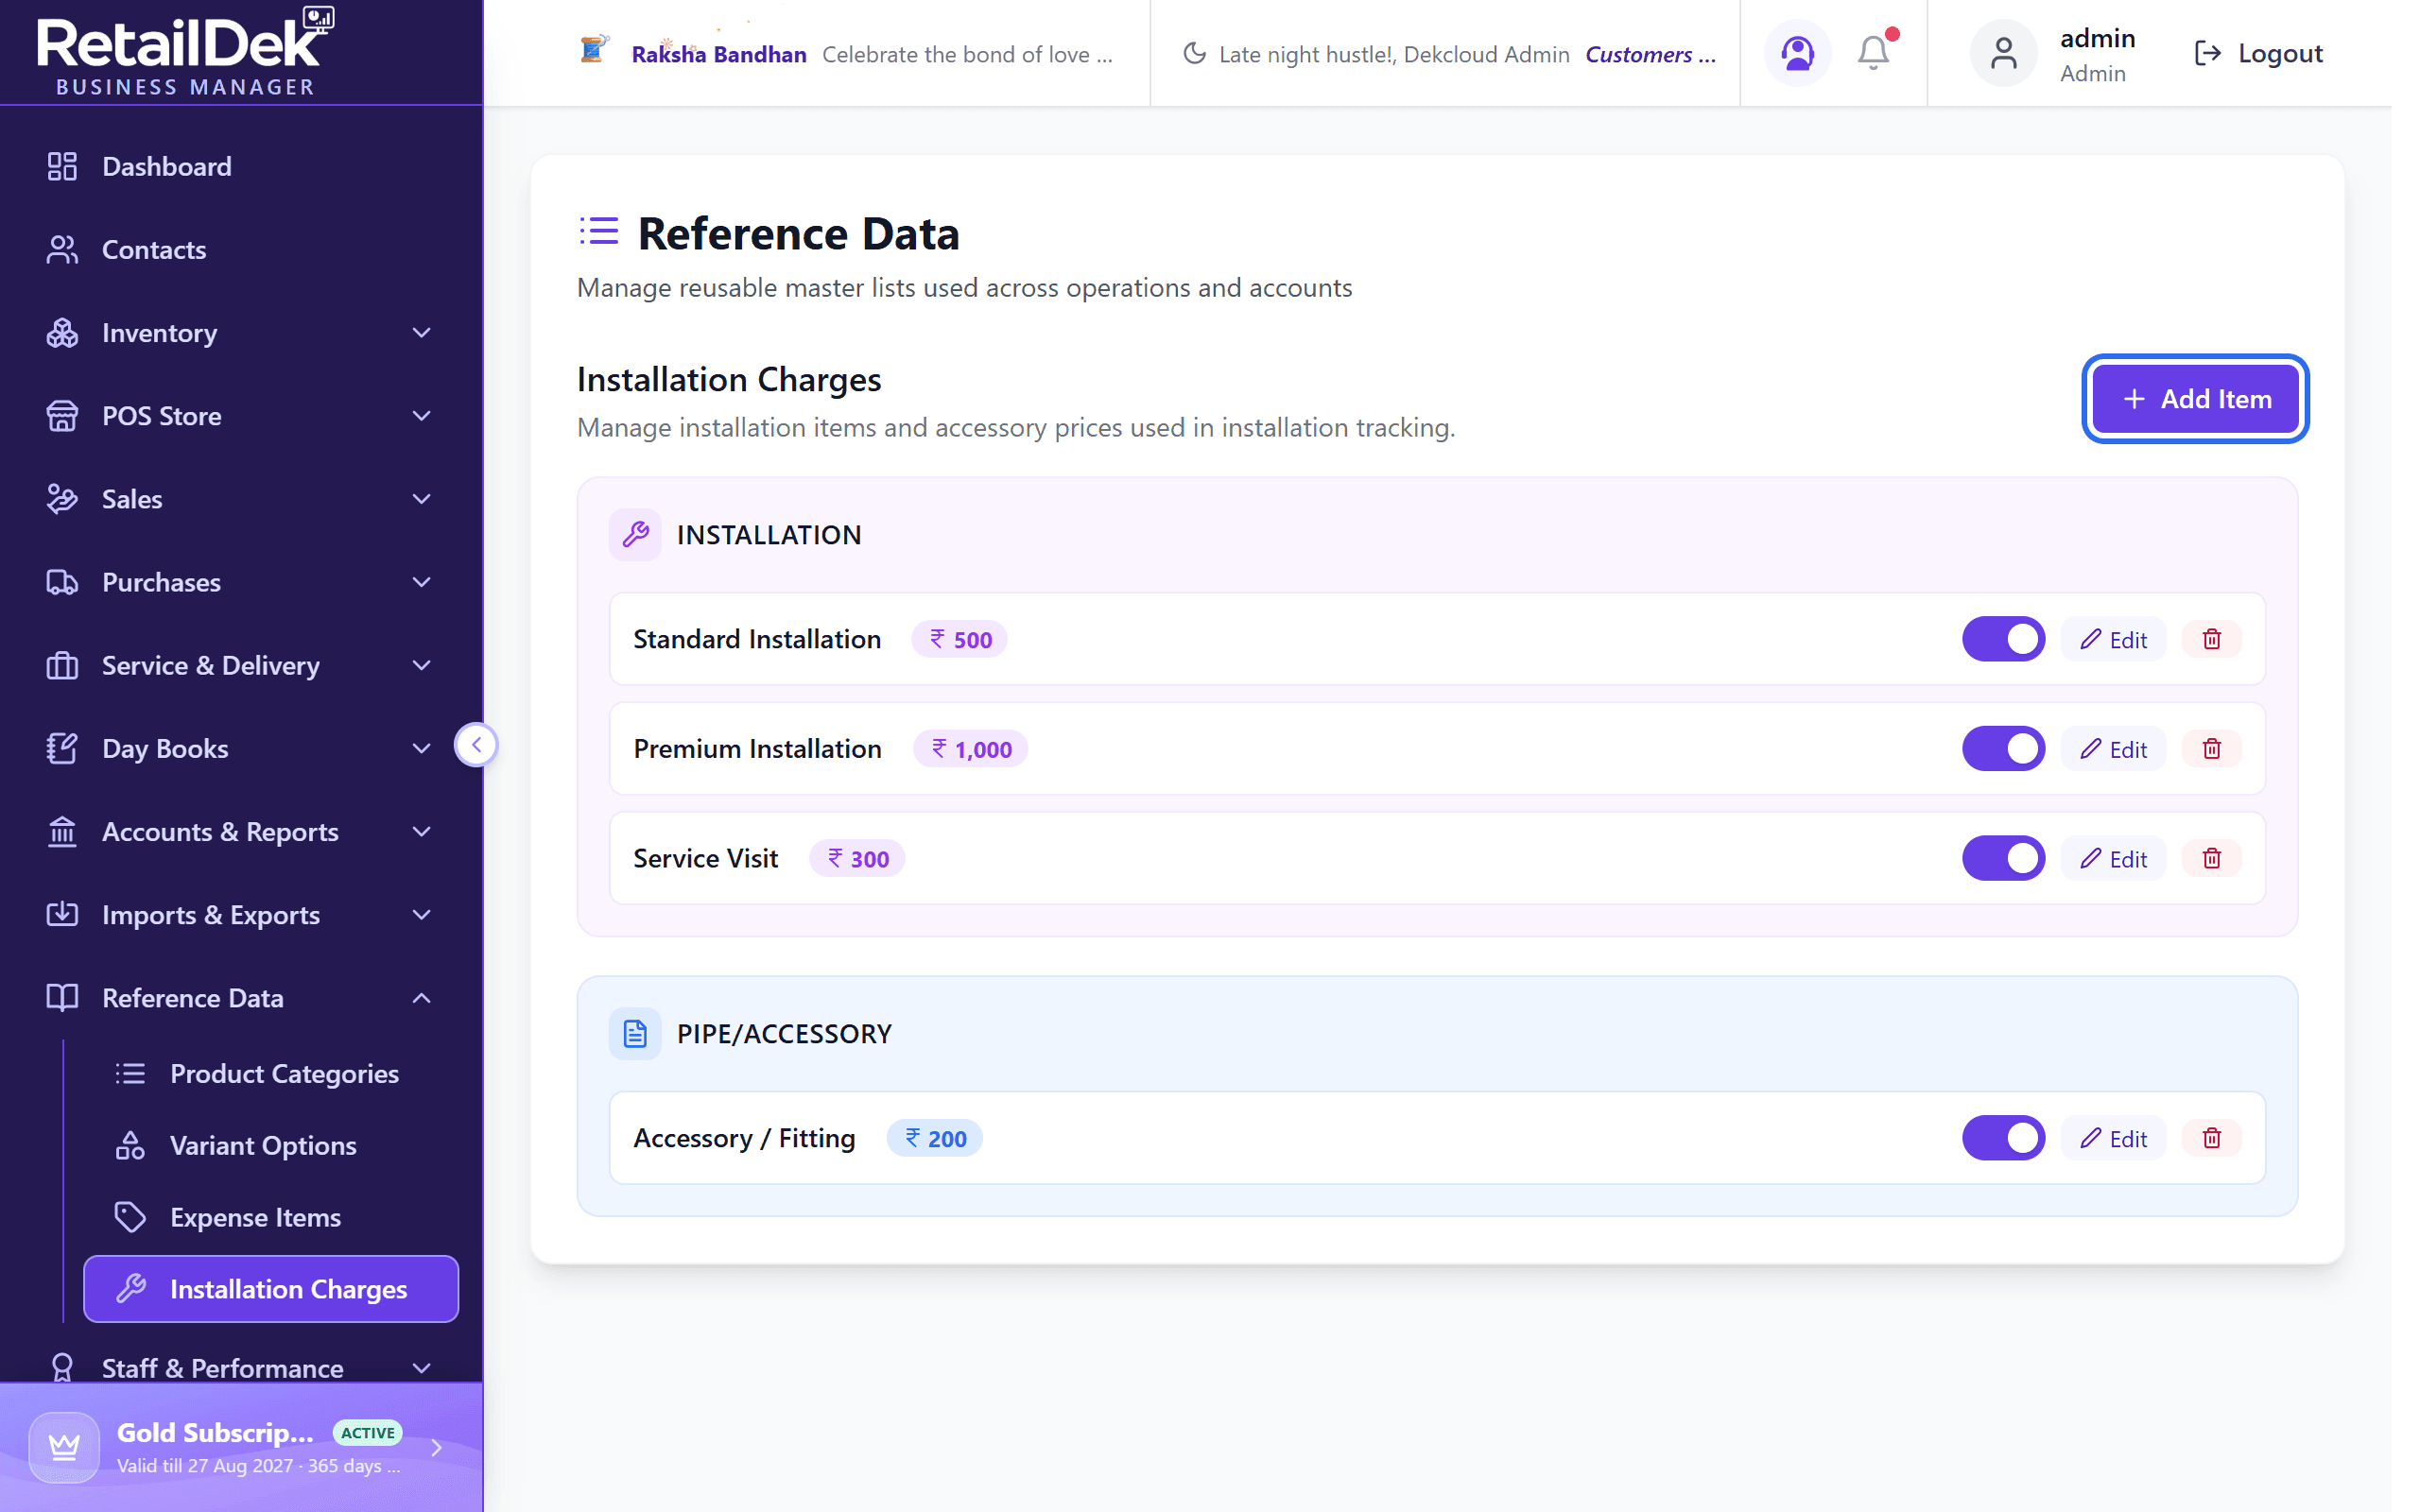Image resolution: width=2420 pixels, height=1512 pixels.
Task: Log out using the Logout link
Action: click(x=2257, y=53)
